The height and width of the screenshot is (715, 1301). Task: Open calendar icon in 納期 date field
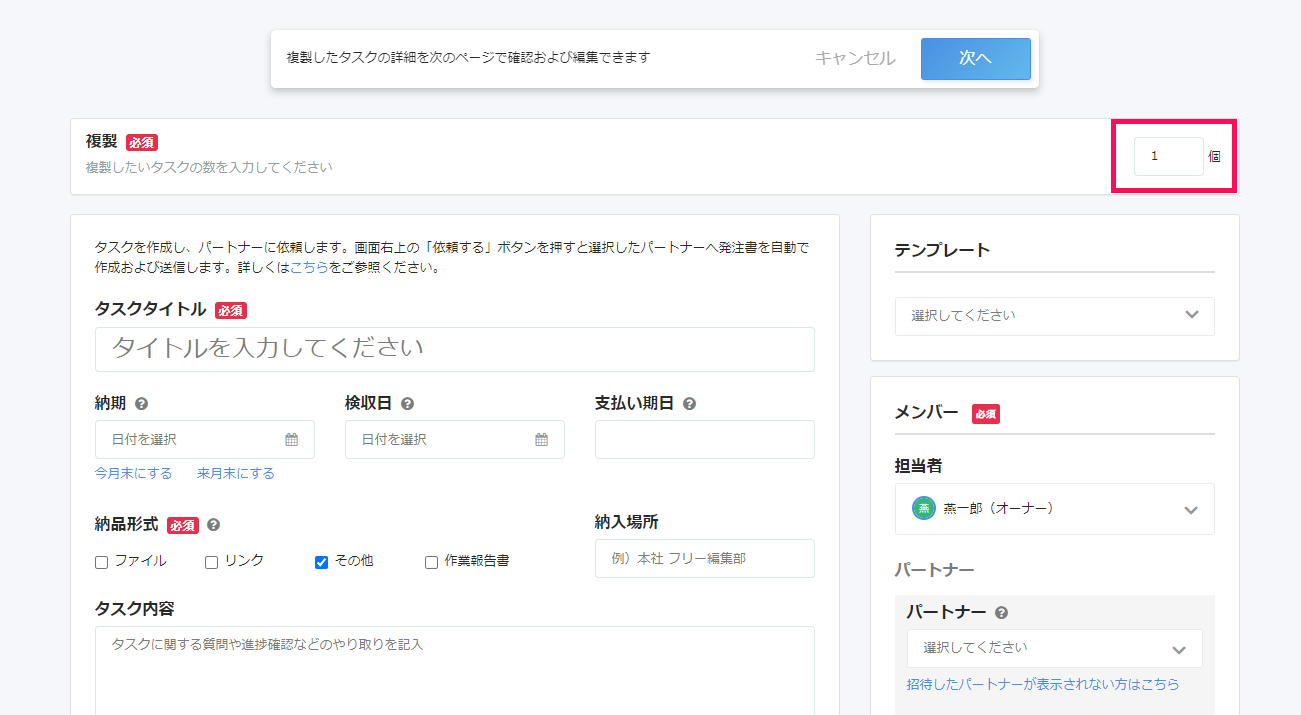click(291, 439)
